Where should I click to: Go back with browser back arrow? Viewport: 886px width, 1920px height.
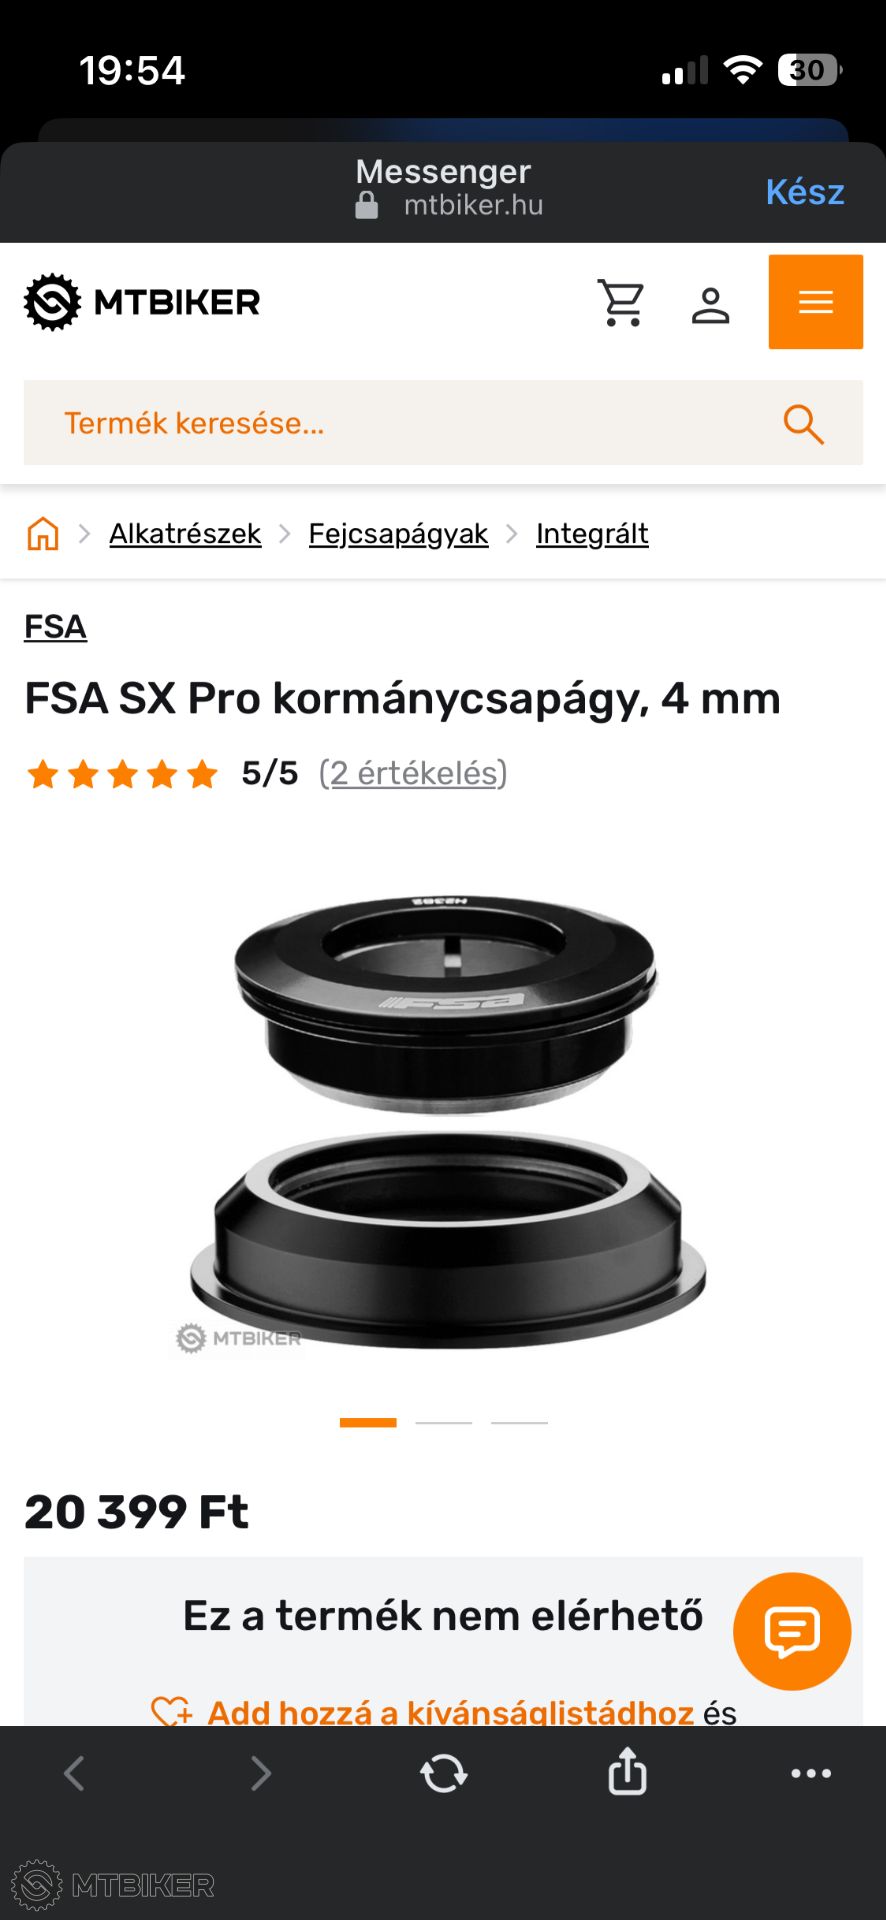pyautogui.click(x=75, y=1773)
